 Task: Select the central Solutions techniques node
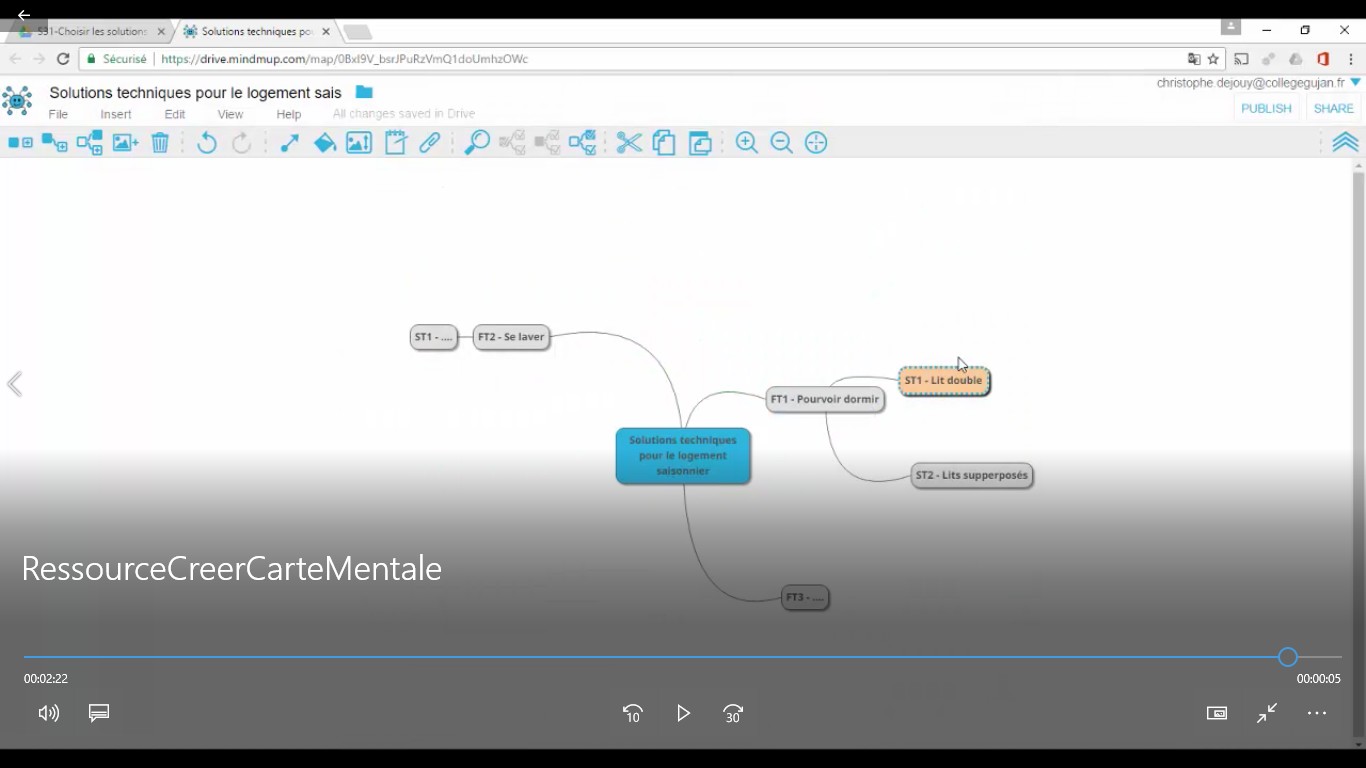pos(683,456)
